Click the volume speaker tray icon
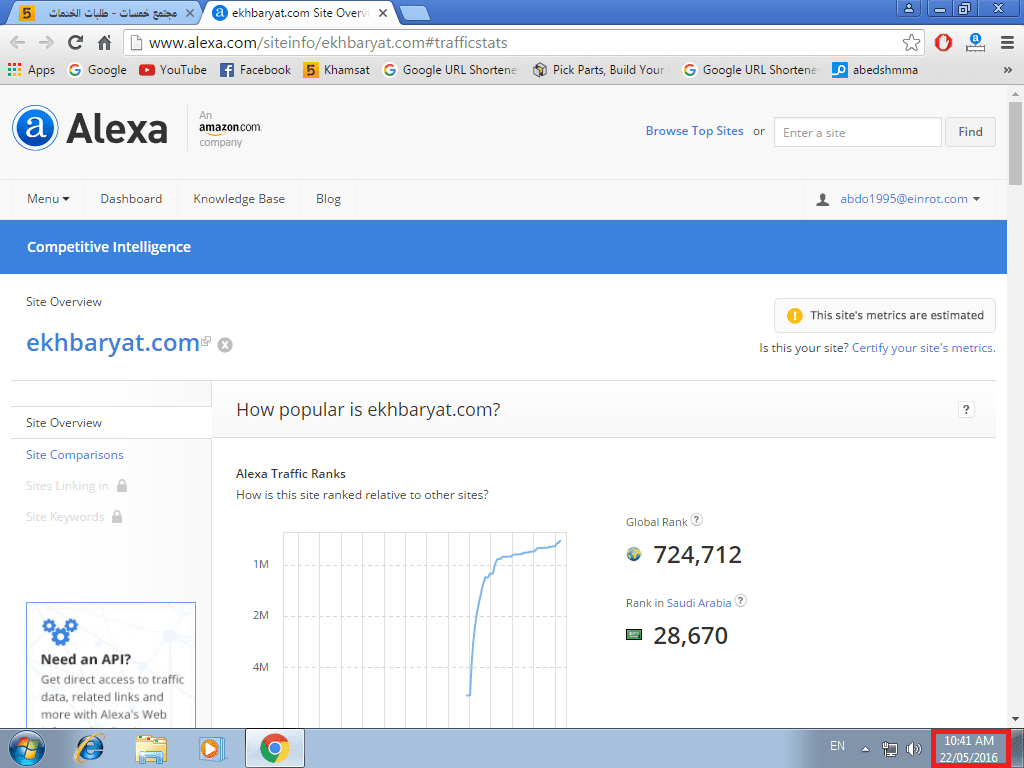 (913, 748)
